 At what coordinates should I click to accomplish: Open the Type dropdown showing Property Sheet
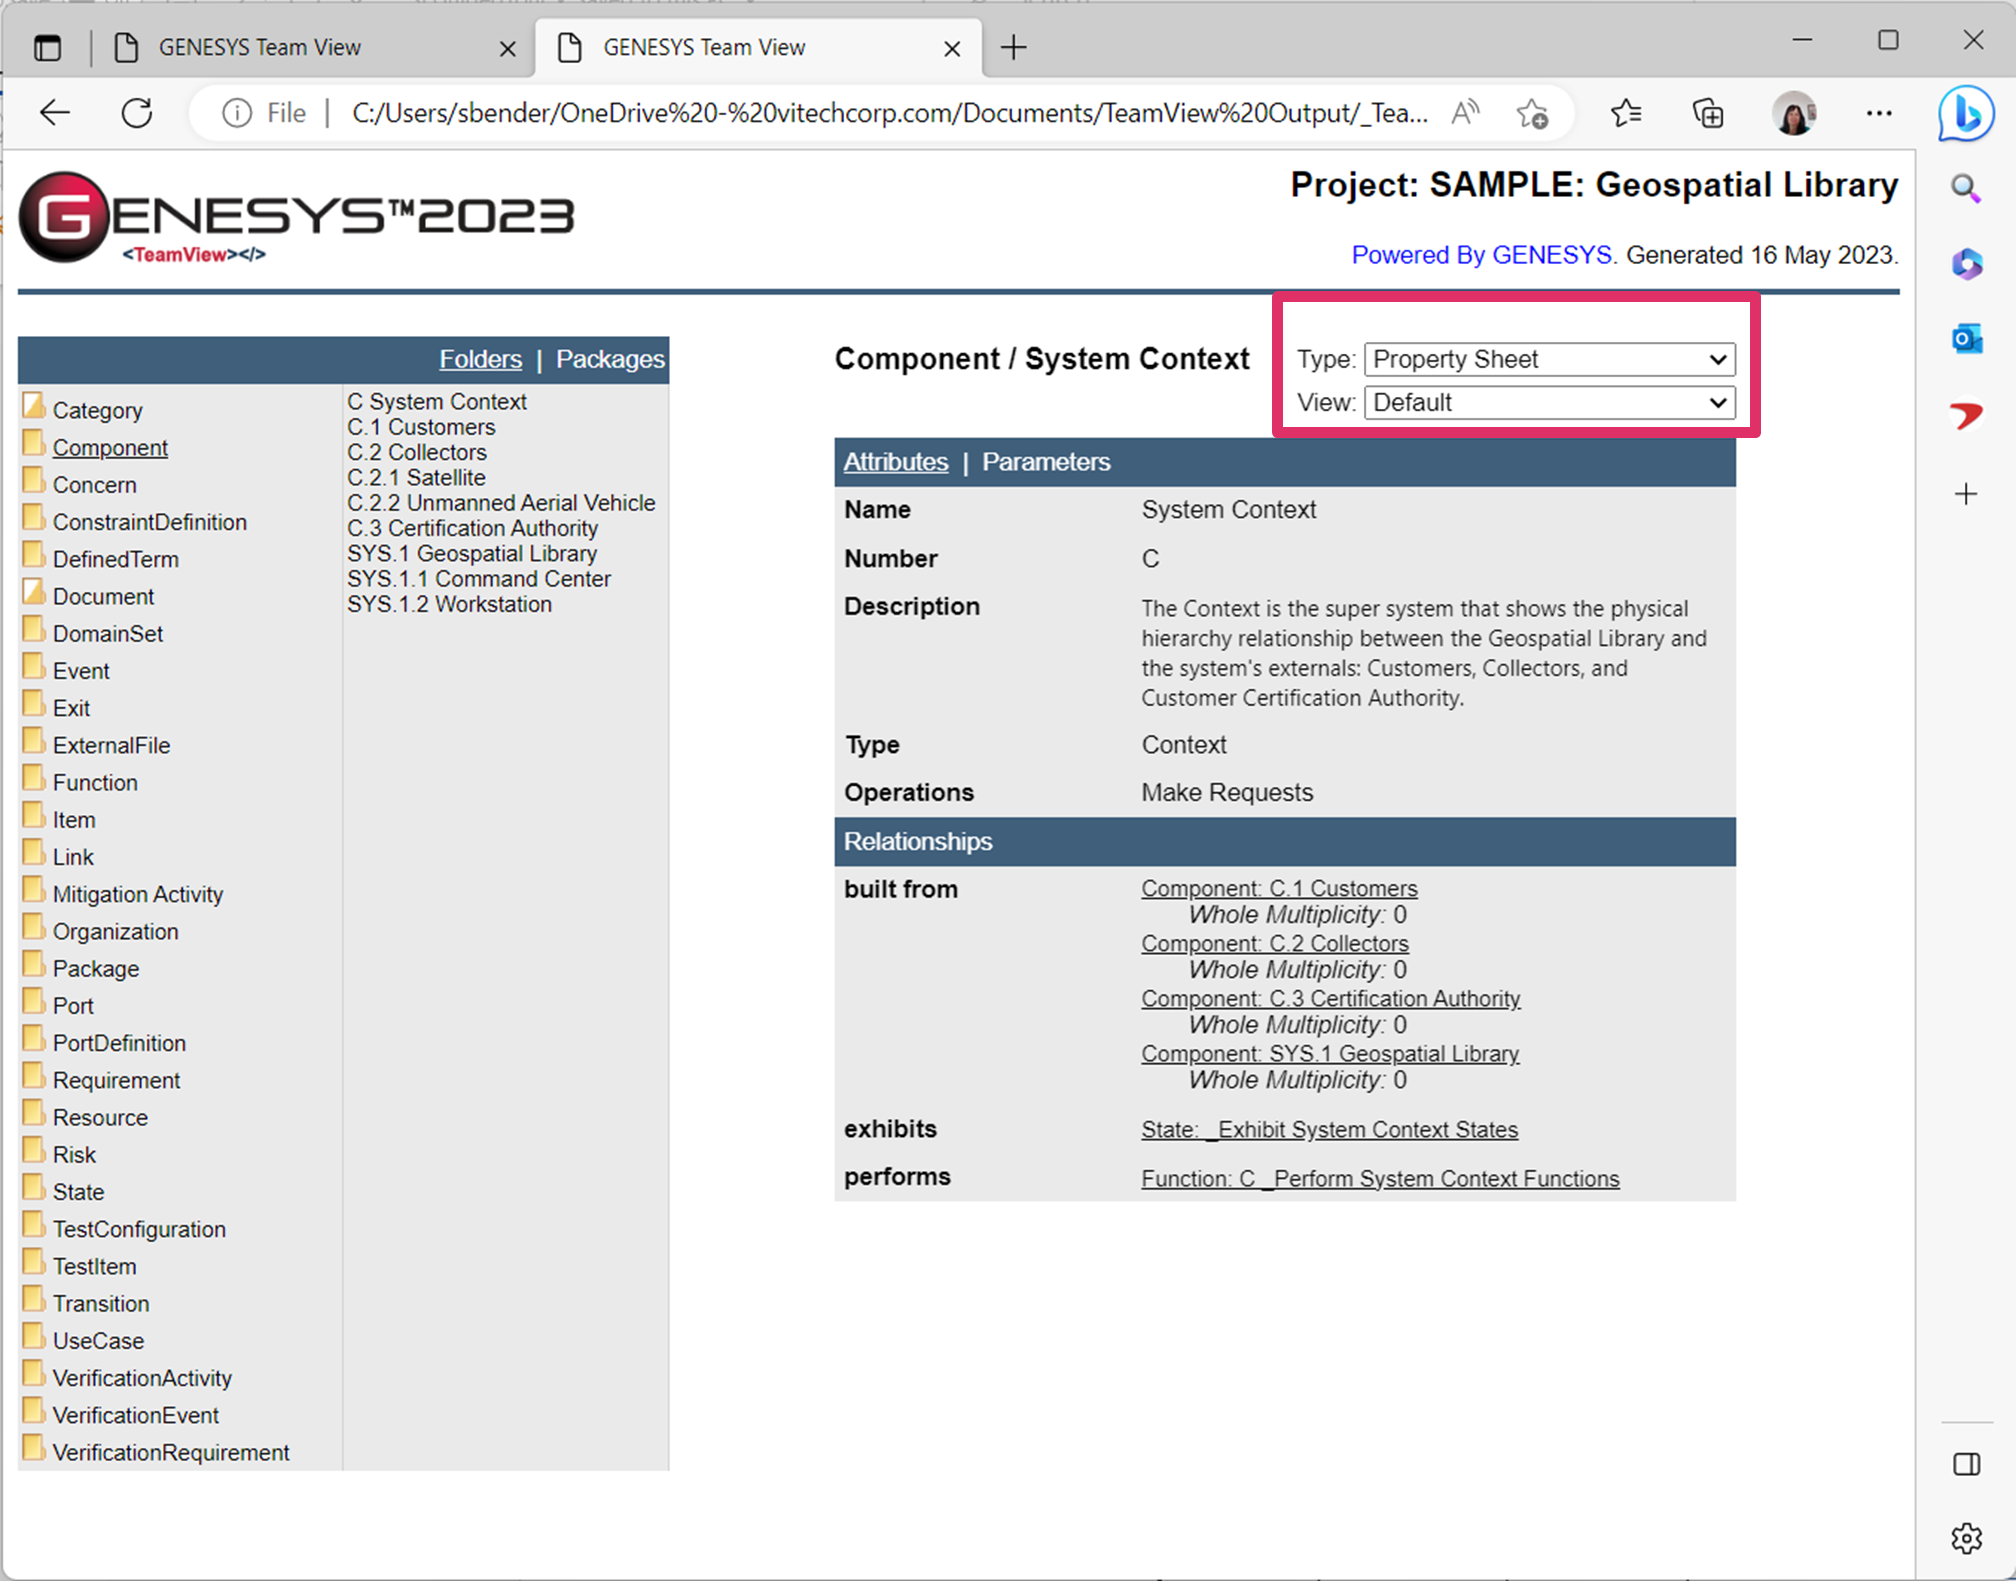[x=1549, y=359]
